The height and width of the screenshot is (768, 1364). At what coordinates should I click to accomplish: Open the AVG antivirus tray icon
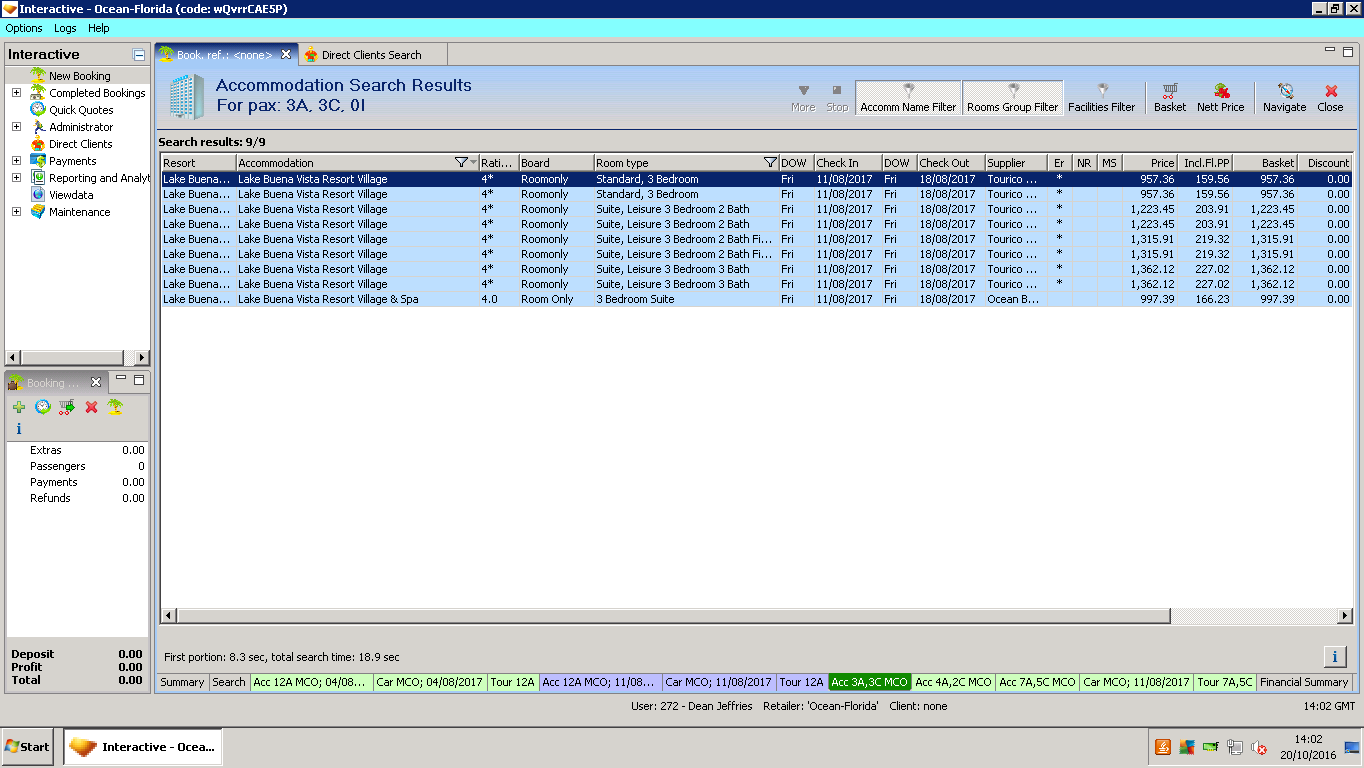[x=1187, y=747]
